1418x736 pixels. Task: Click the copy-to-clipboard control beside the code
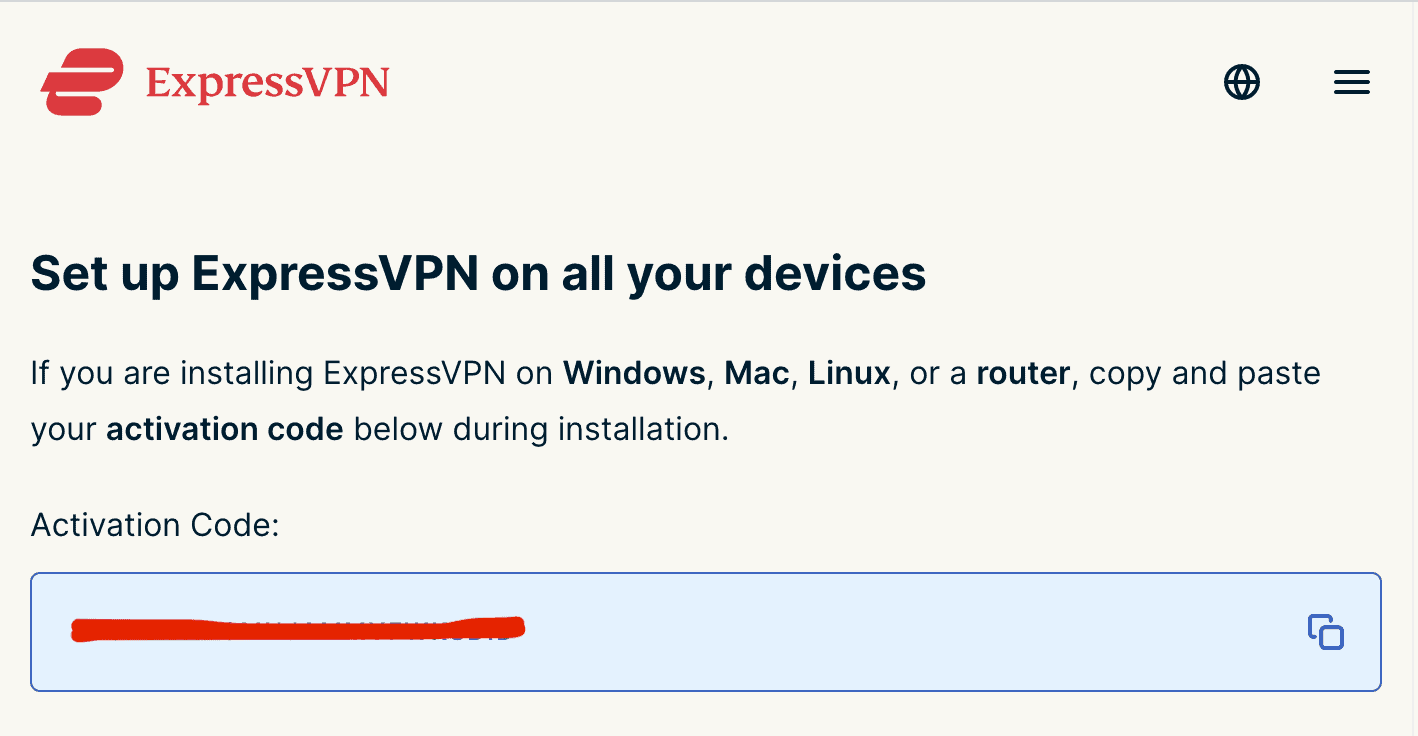coord(1324,632)
